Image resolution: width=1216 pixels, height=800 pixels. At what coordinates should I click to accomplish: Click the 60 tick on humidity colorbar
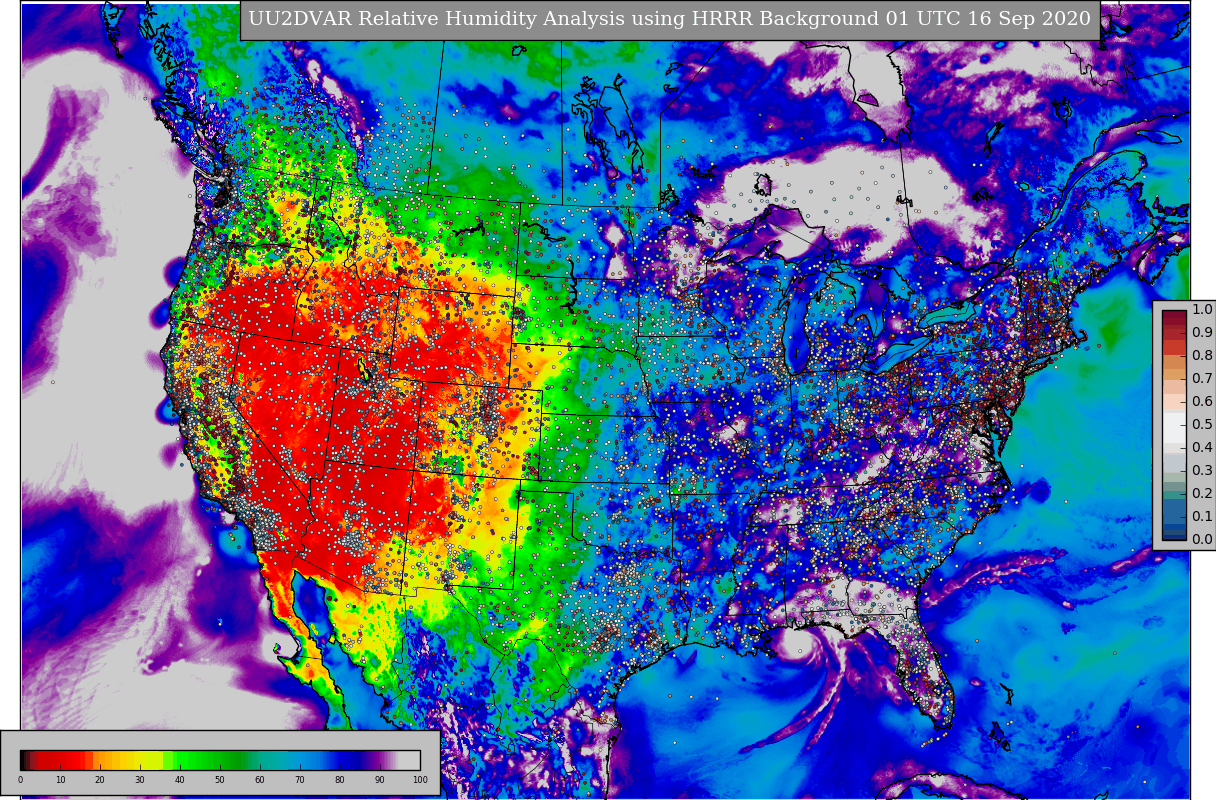pyautogui.click(x=260, y=780)
